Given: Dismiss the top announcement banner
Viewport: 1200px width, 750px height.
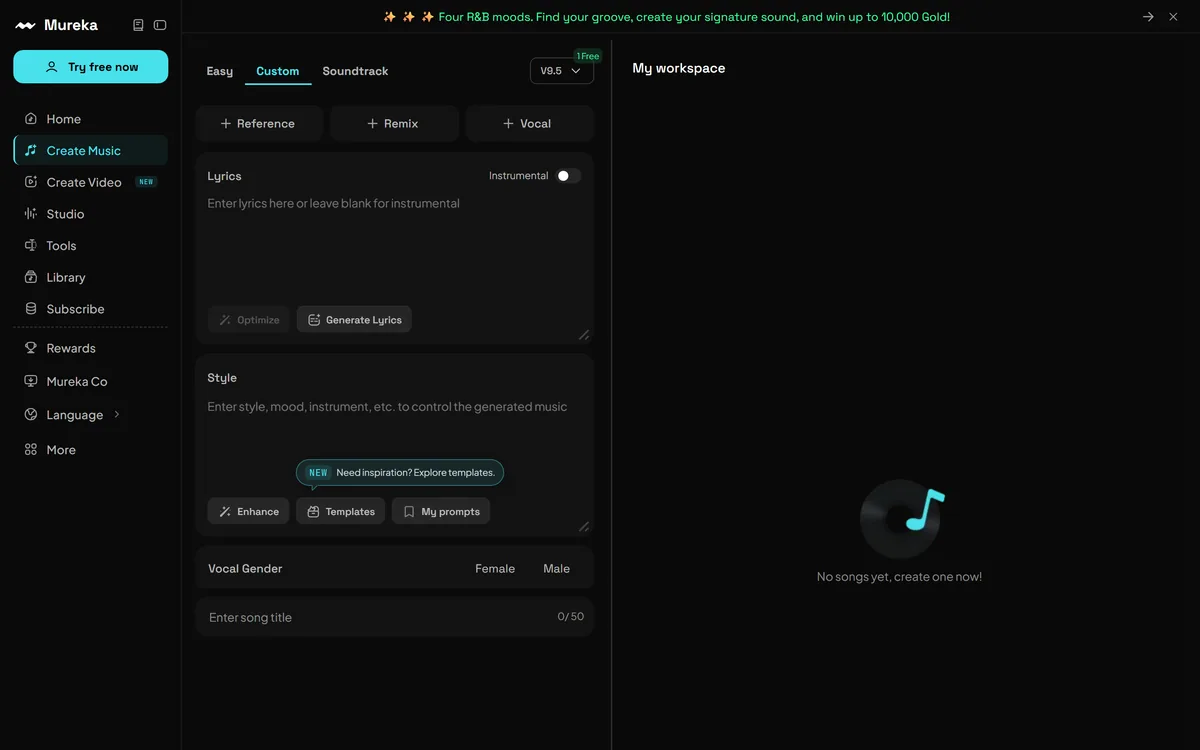Looking at the screenshot, I should [x=1173, y=17].
